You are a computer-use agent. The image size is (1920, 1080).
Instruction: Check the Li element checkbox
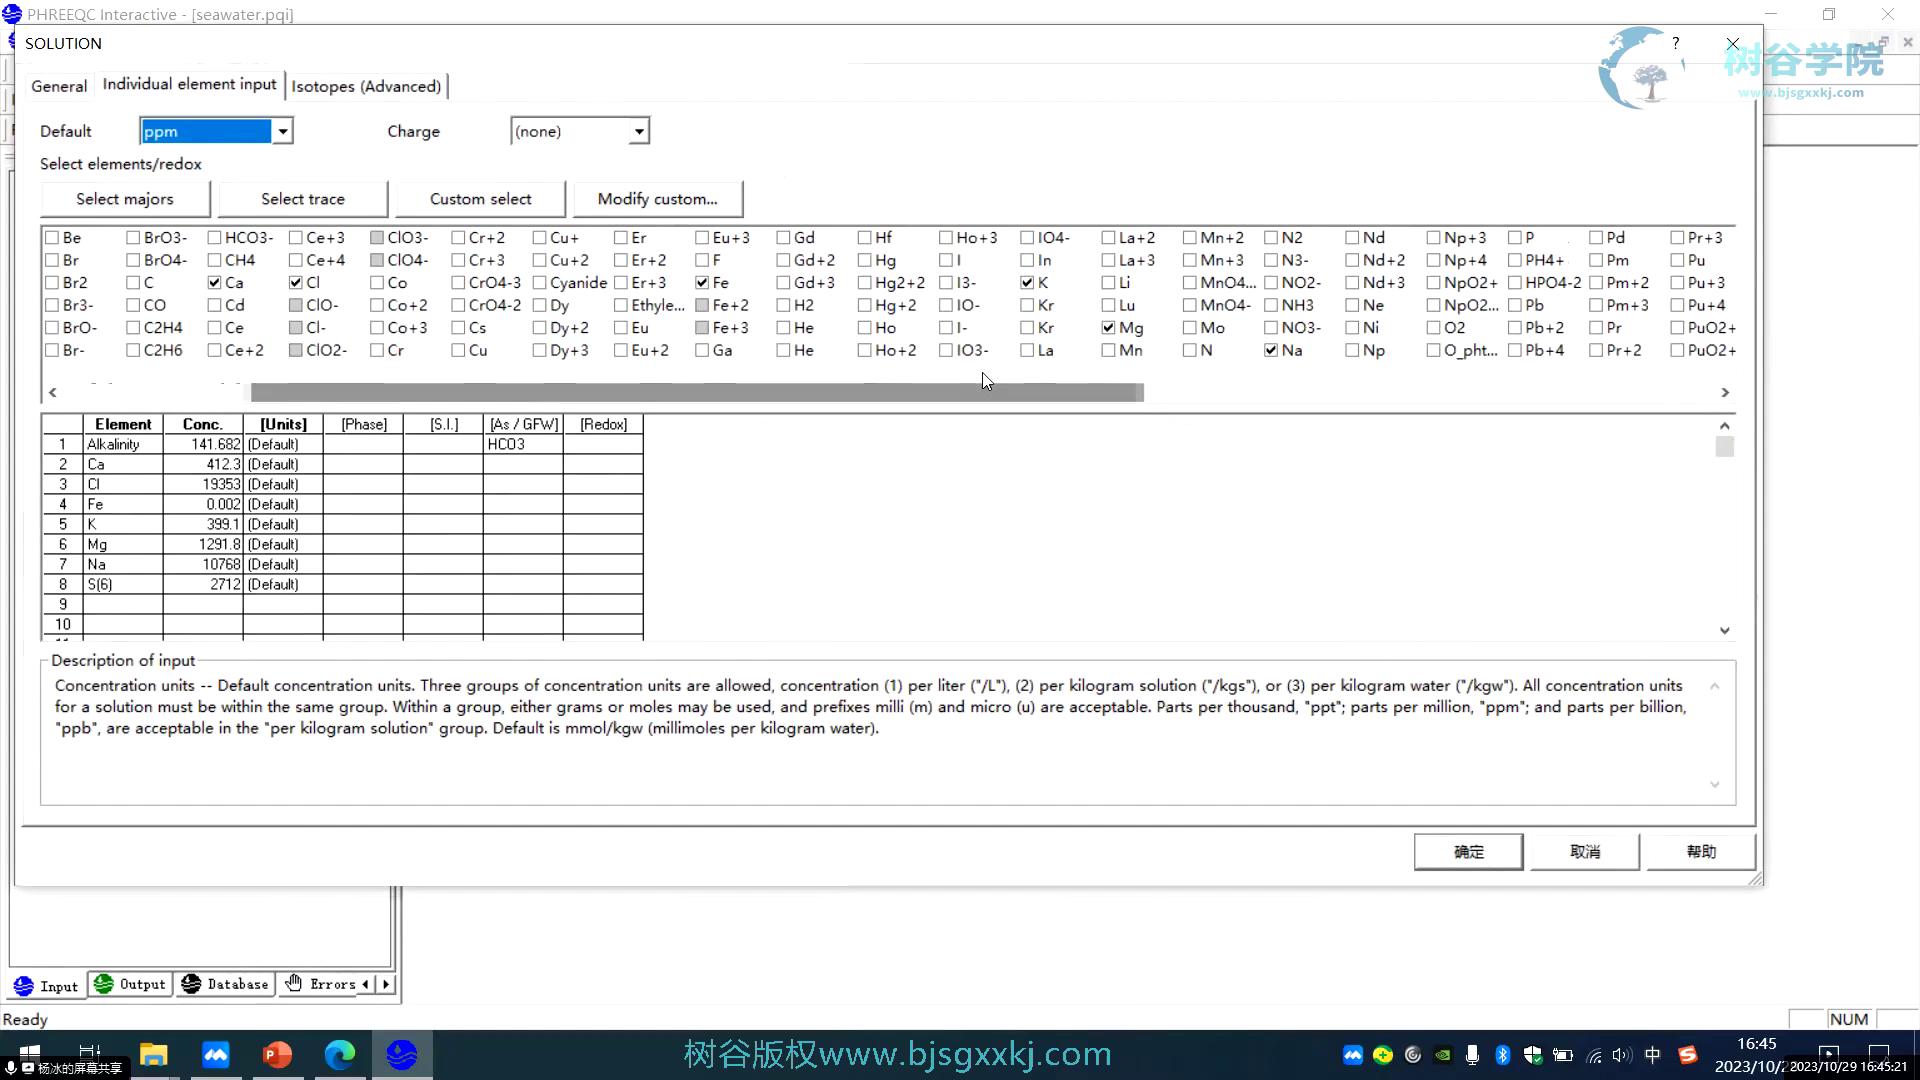tap(1108, 283)
